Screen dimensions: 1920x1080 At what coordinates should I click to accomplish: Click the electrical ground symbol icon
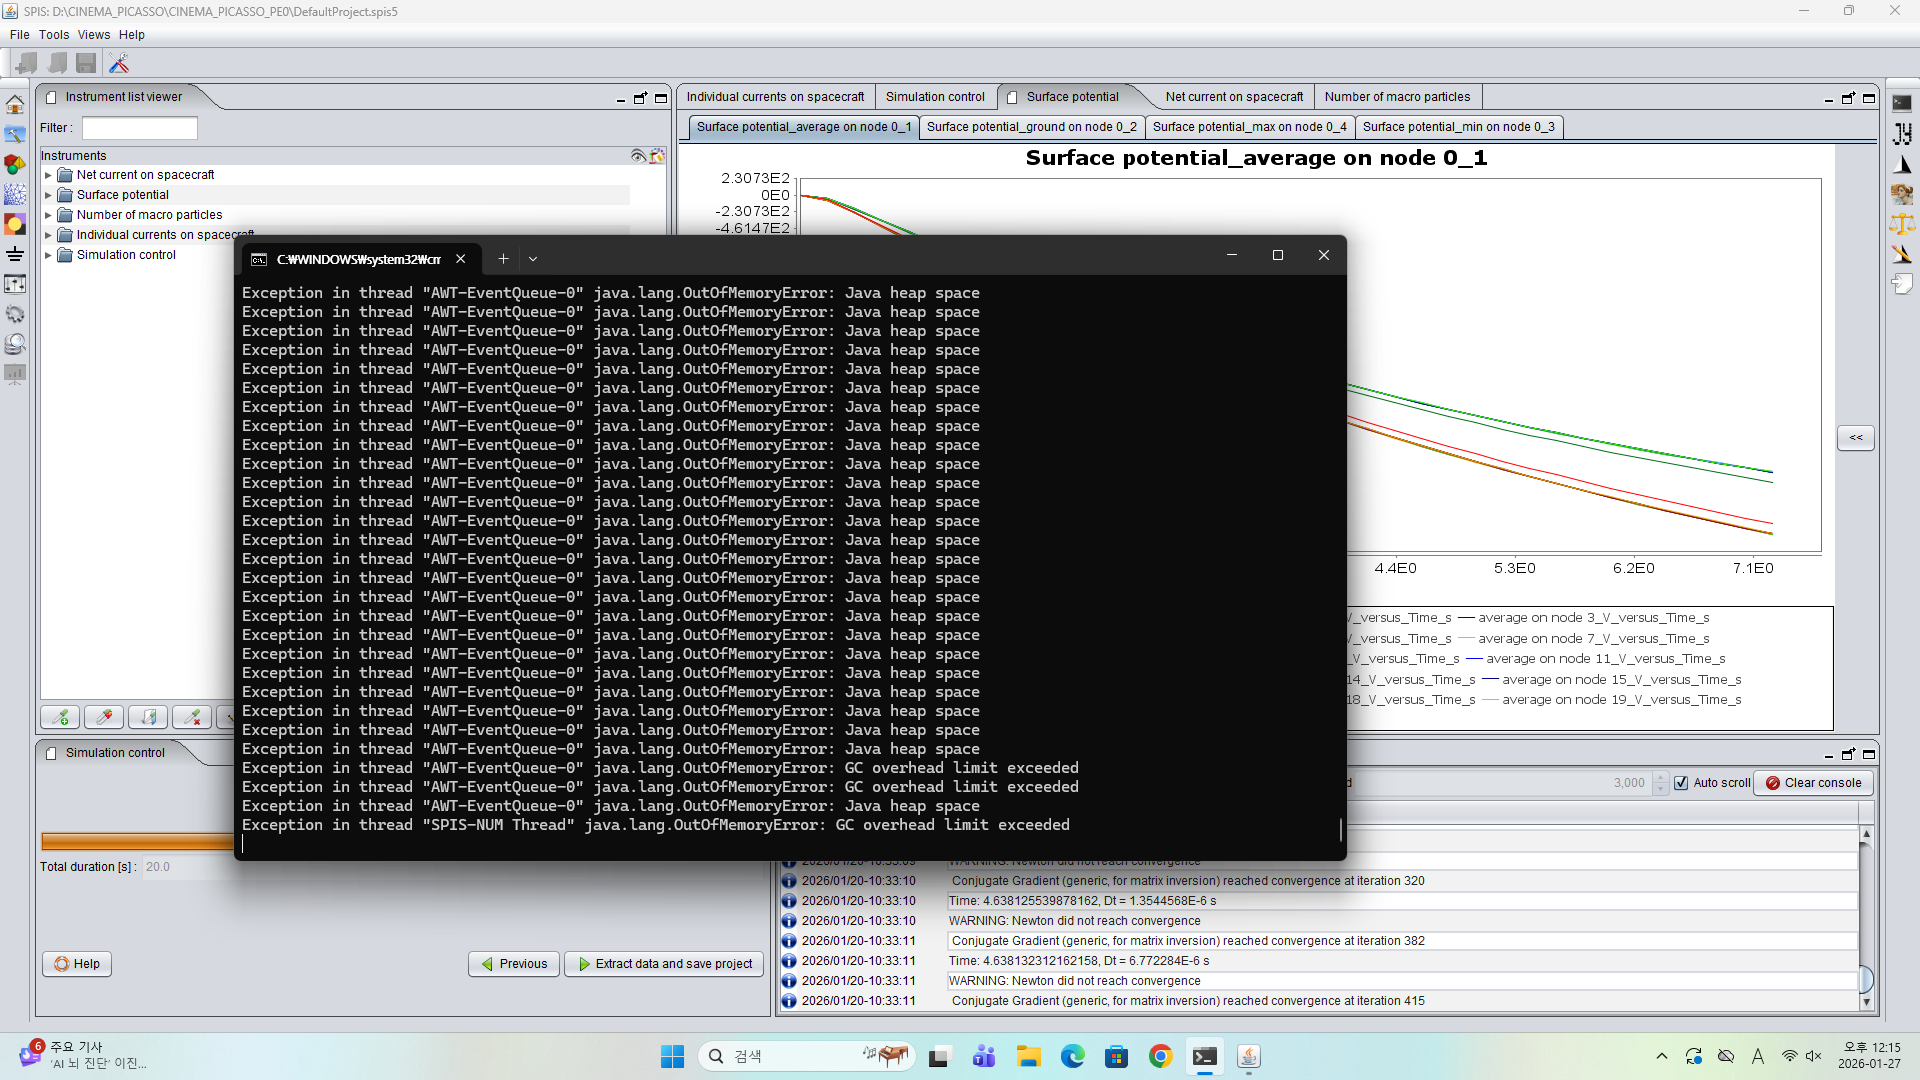pyautogui.click(x=15, y=254)
